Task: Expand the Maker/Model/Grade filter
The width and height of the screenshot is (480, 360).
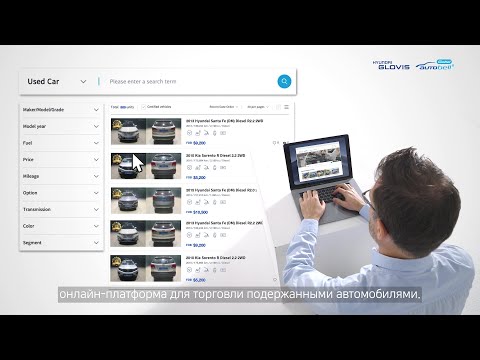Action: (61, 110)
